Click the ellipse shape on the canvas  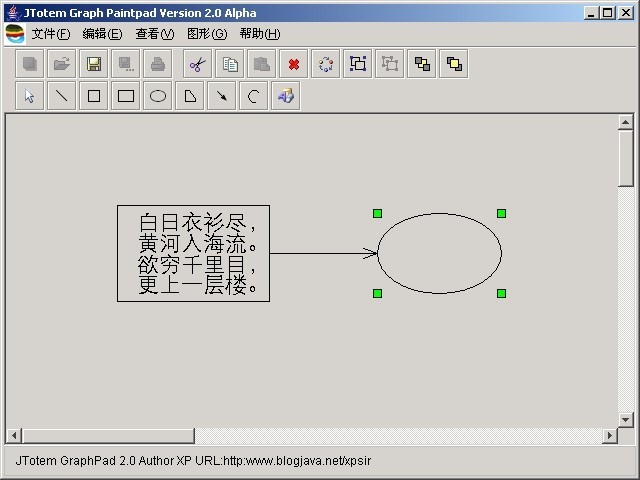(440, 253)
